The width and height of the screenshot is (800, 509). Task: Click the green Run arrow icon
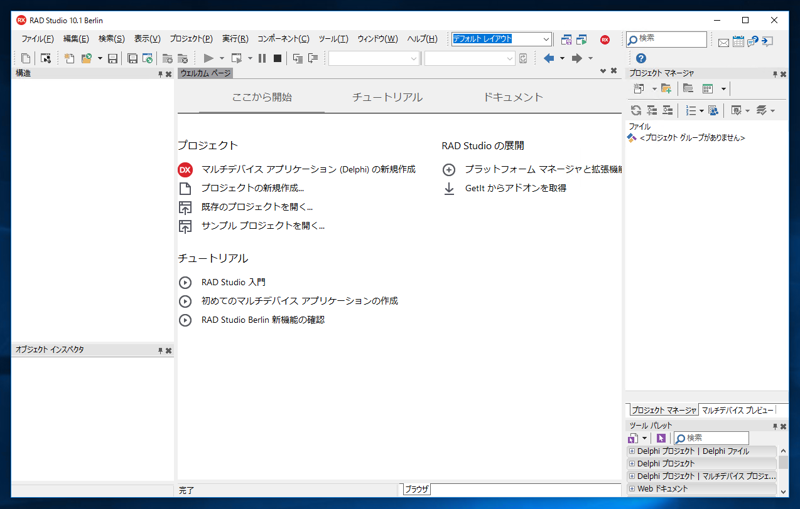coord(208,58)
